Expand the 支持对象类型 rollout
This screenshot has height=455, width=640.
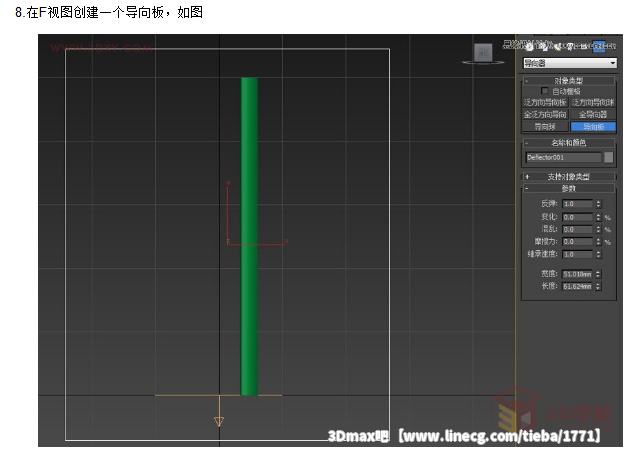569,176
